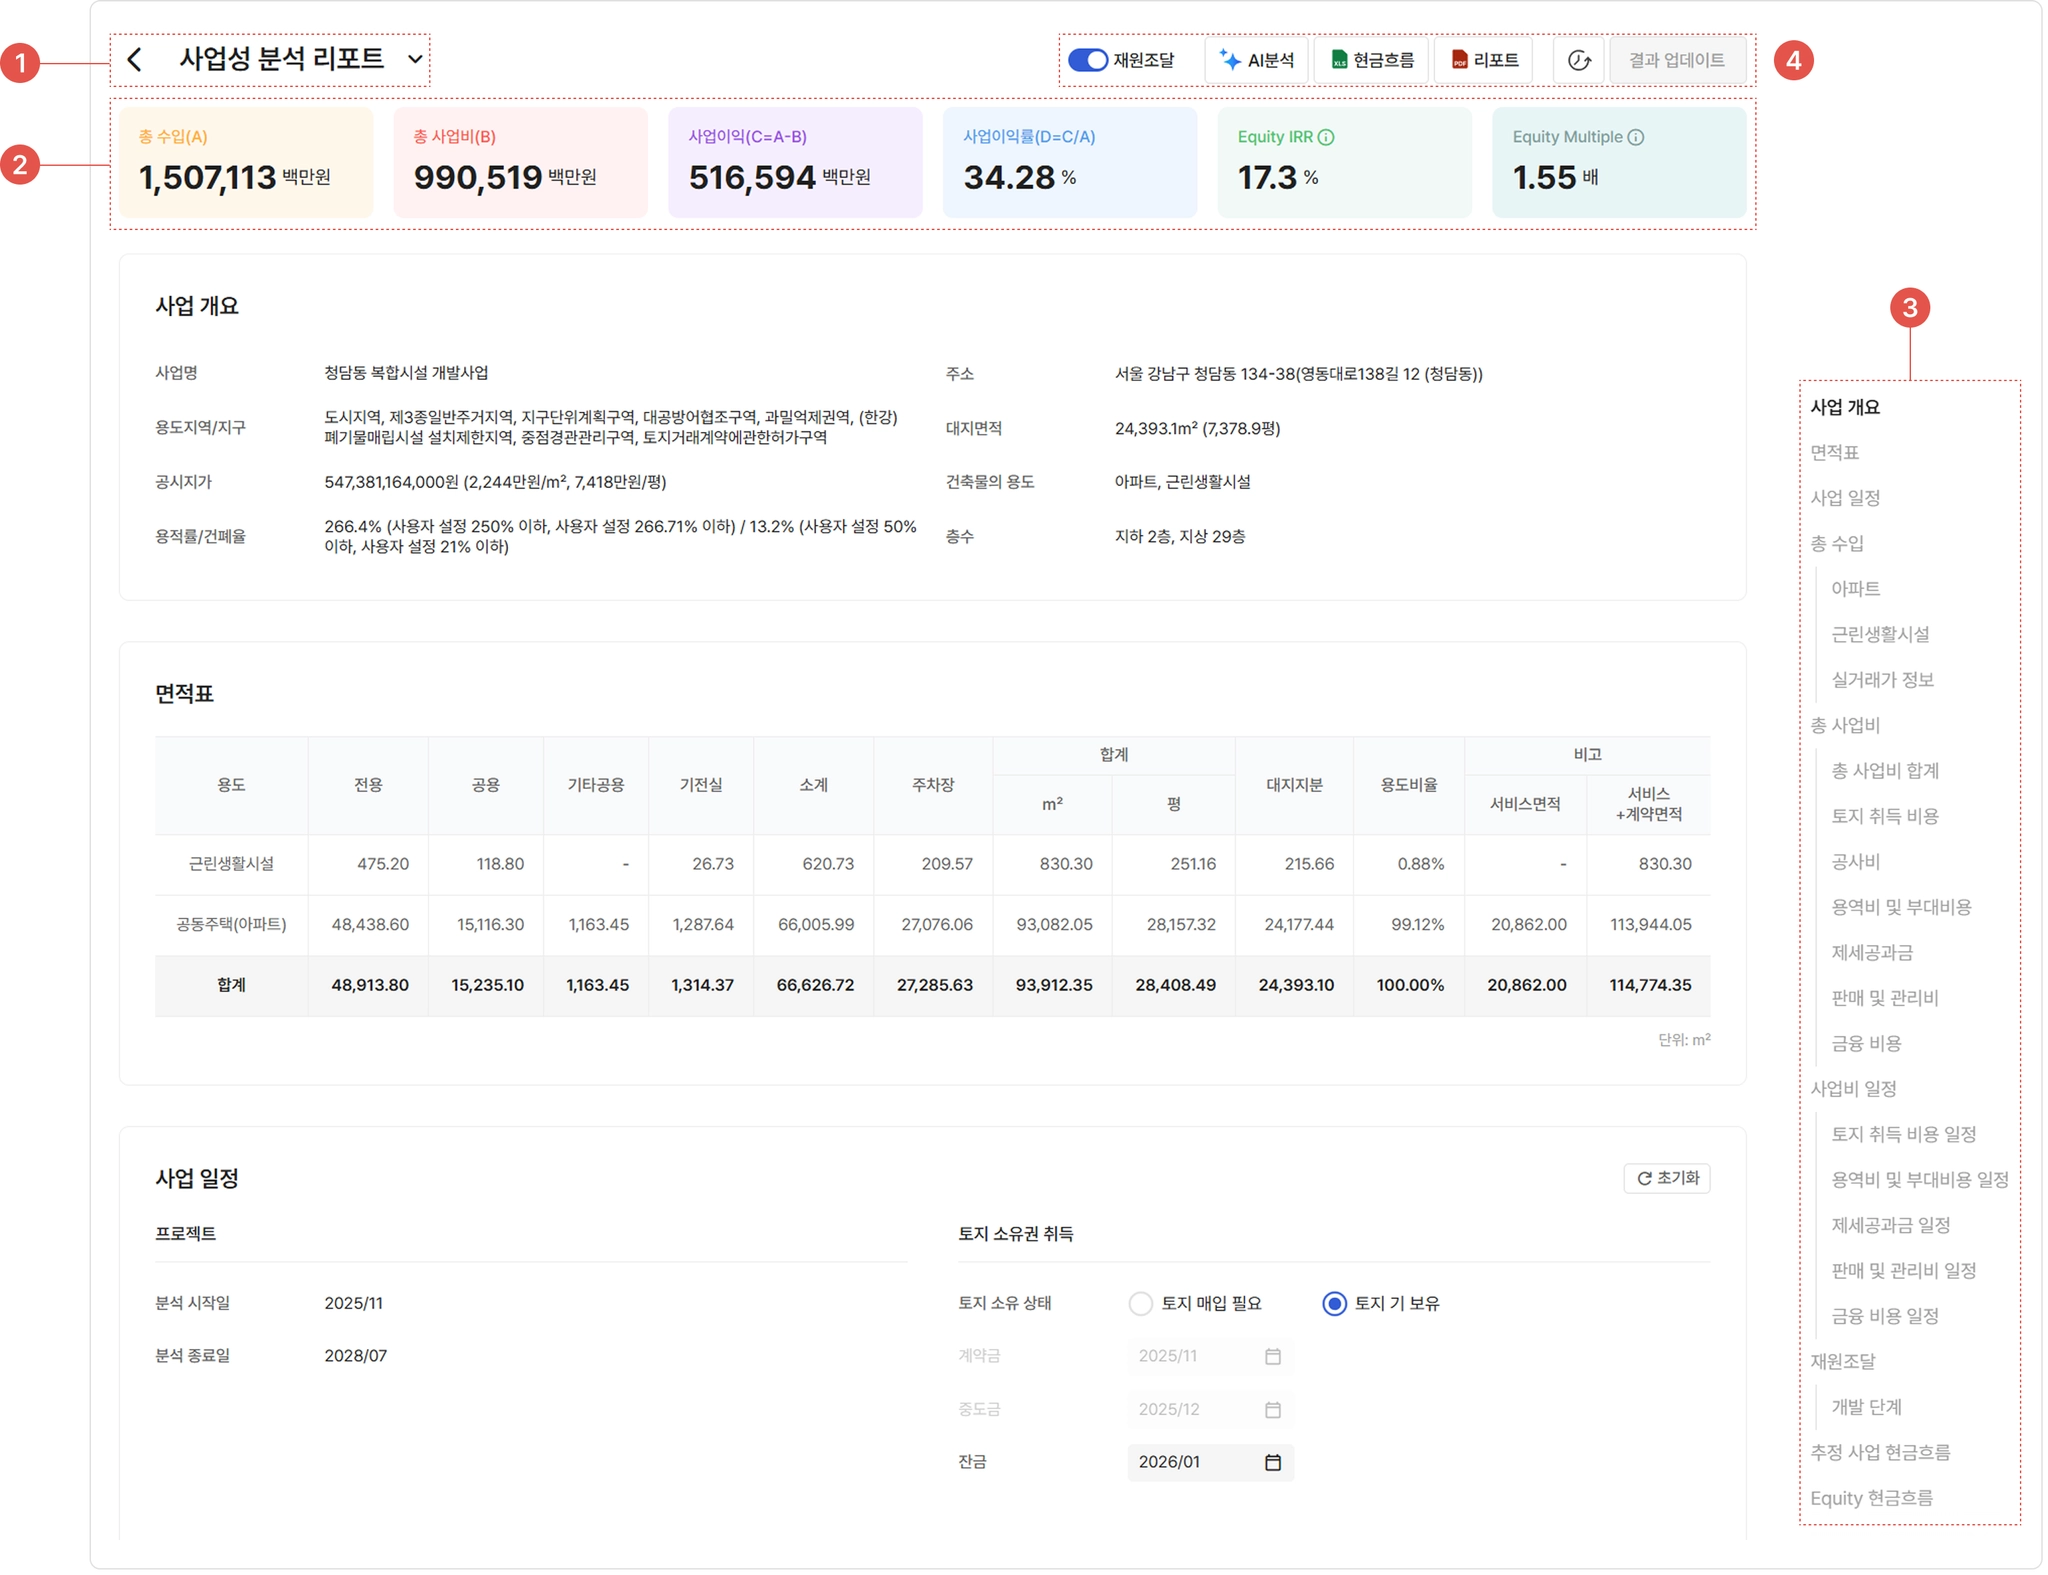
Task: Jump to 면적표 in side navigation
Action: click(1834, 452)
